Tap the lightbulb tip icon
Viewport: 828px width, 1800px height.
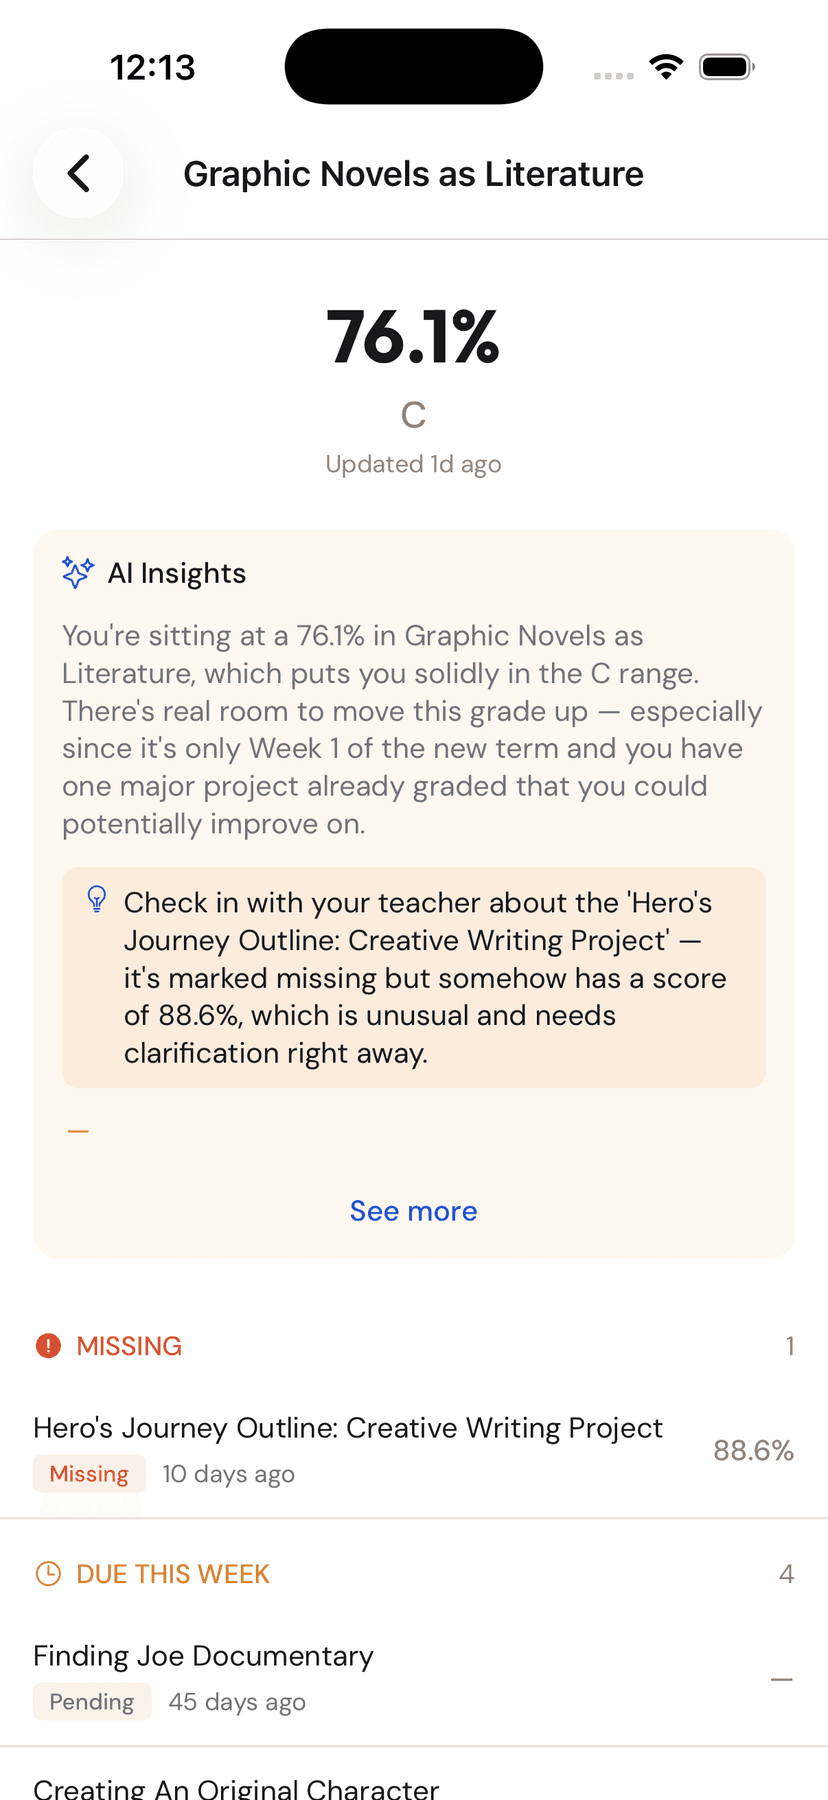(97, 899)
